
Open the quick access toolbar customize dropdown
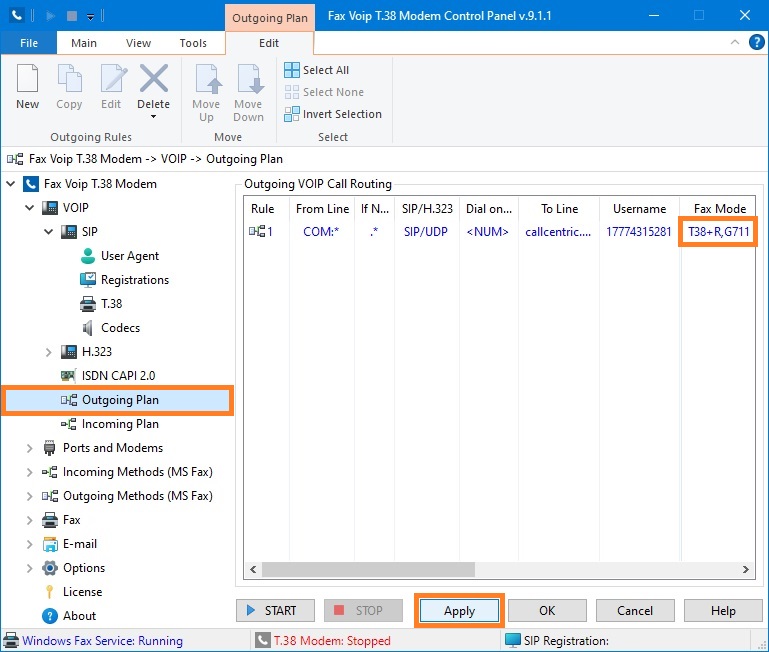tap(90, 17)
